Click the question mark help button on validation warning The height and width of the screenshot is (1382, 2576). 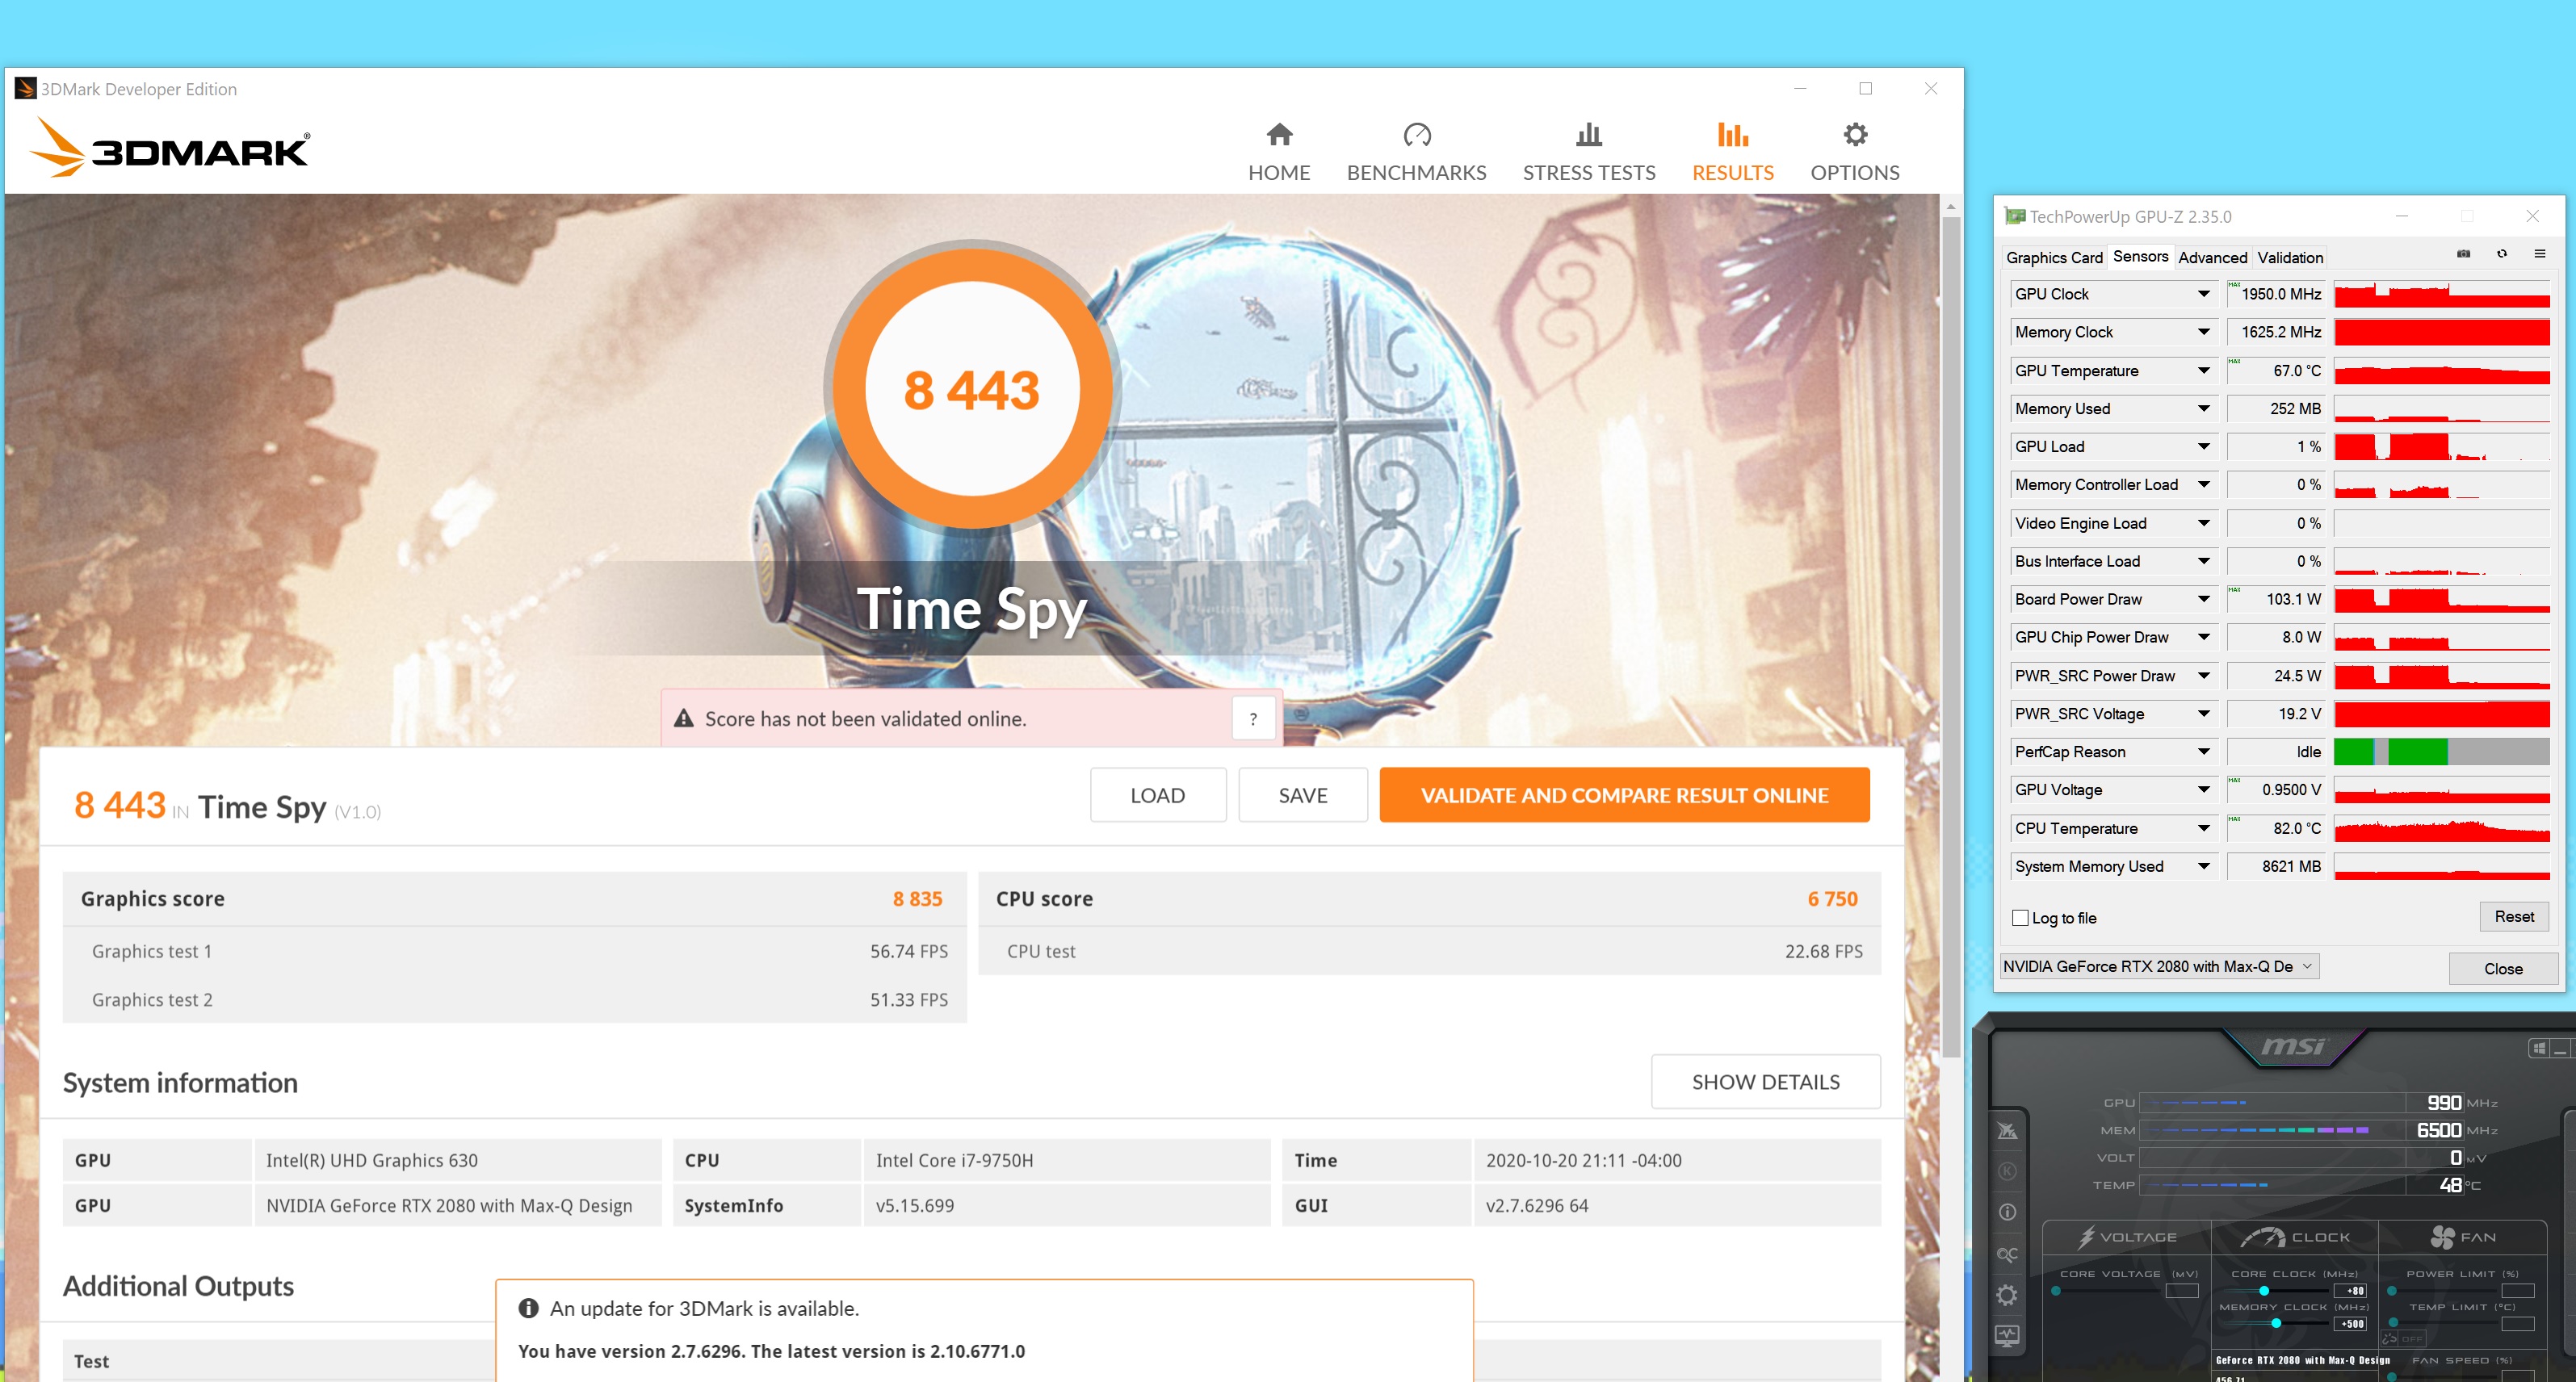tap(1253, 718)
